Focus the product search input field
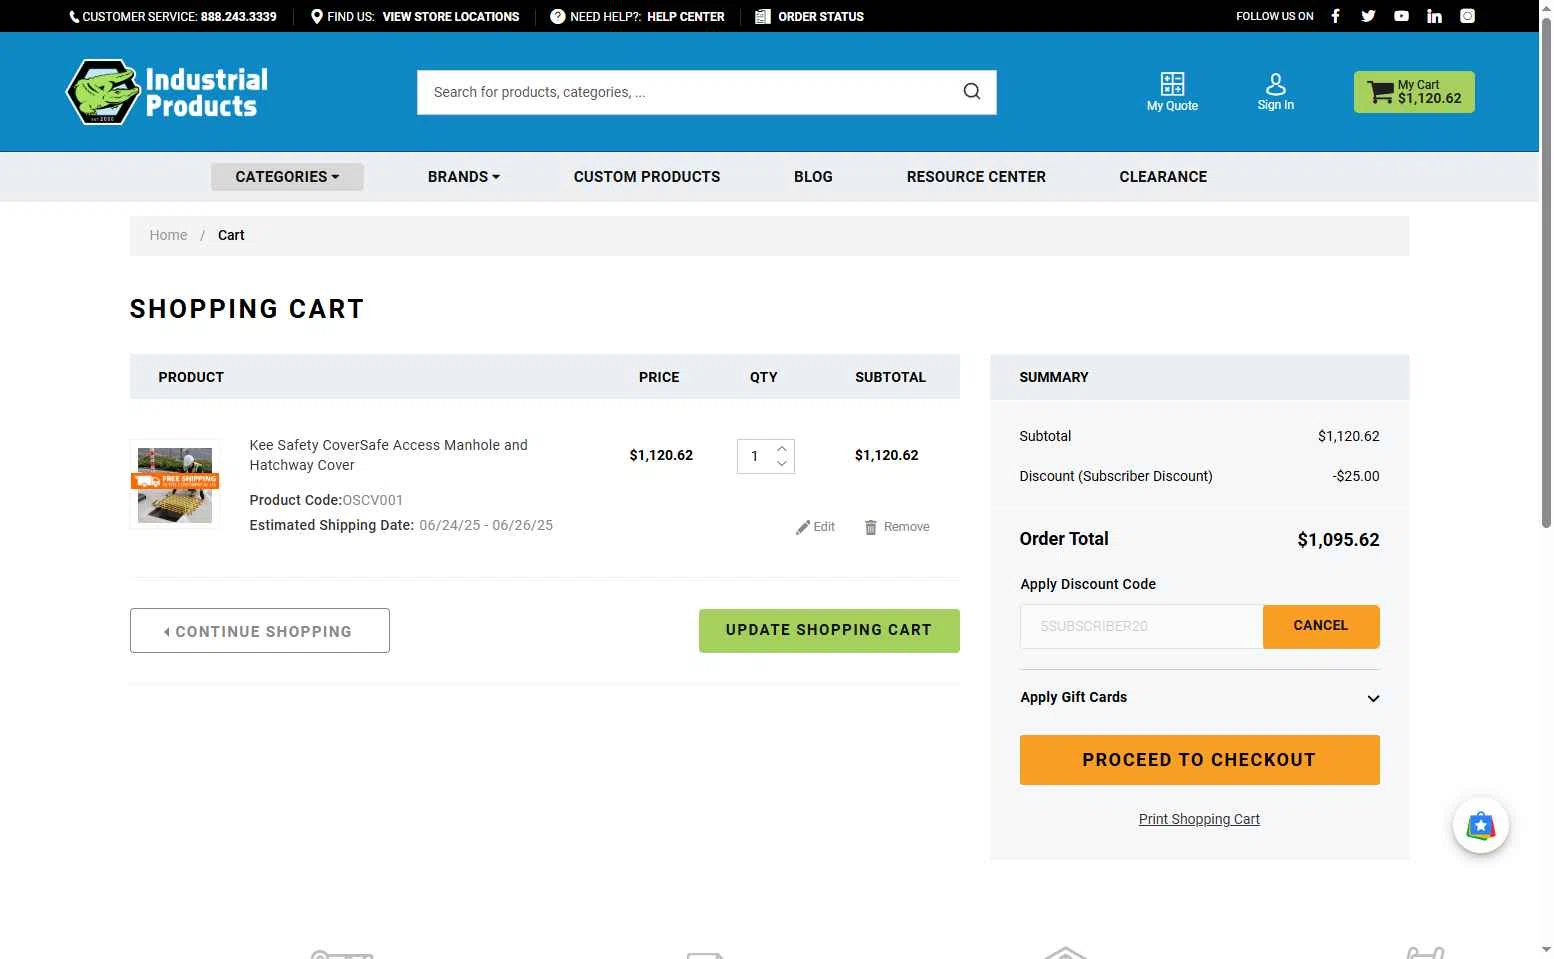 [690, 92]
